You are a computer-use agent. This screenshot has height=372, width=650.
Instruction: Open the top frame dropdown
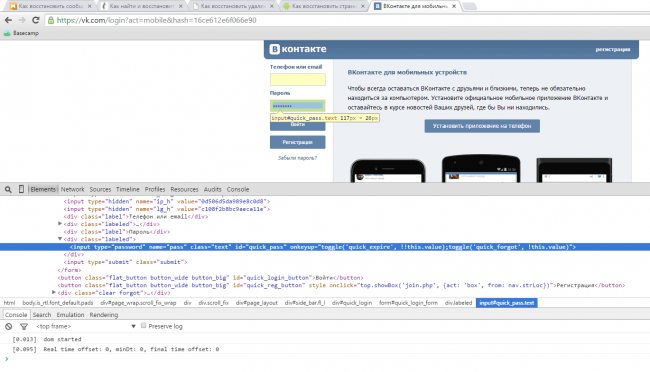[86, 326]
